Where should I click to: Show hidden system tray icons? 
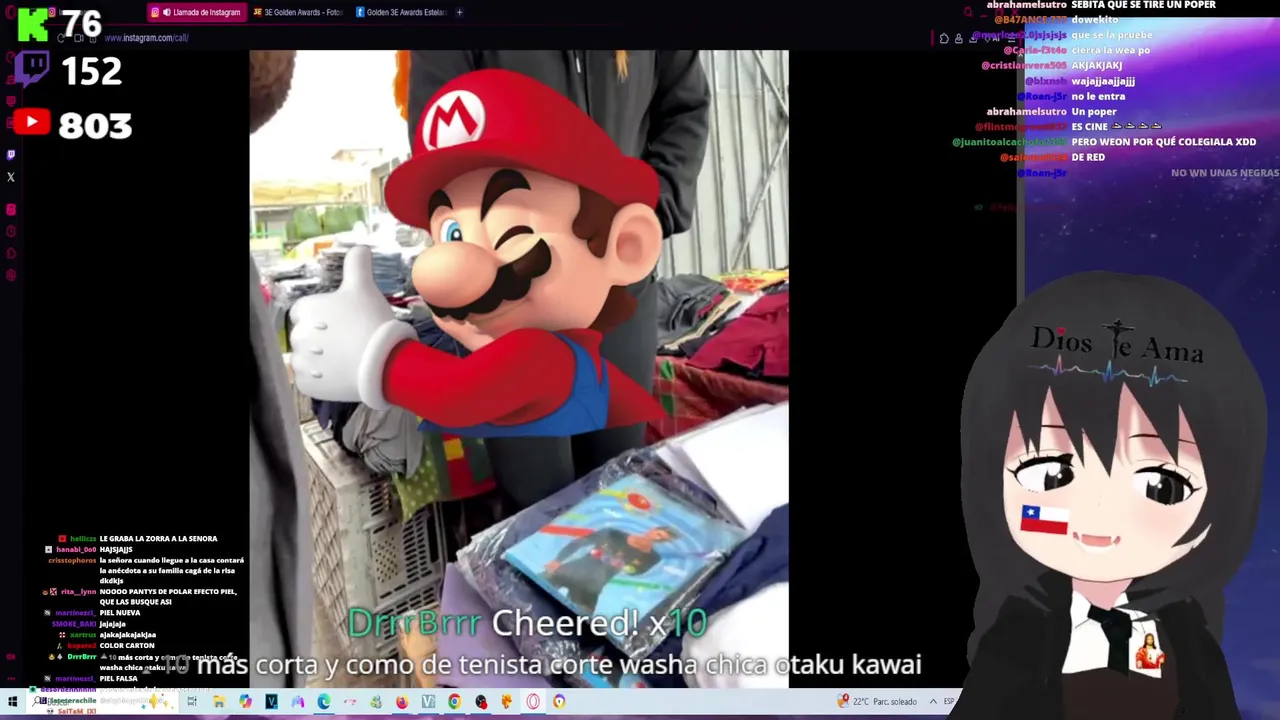point(933,702)
